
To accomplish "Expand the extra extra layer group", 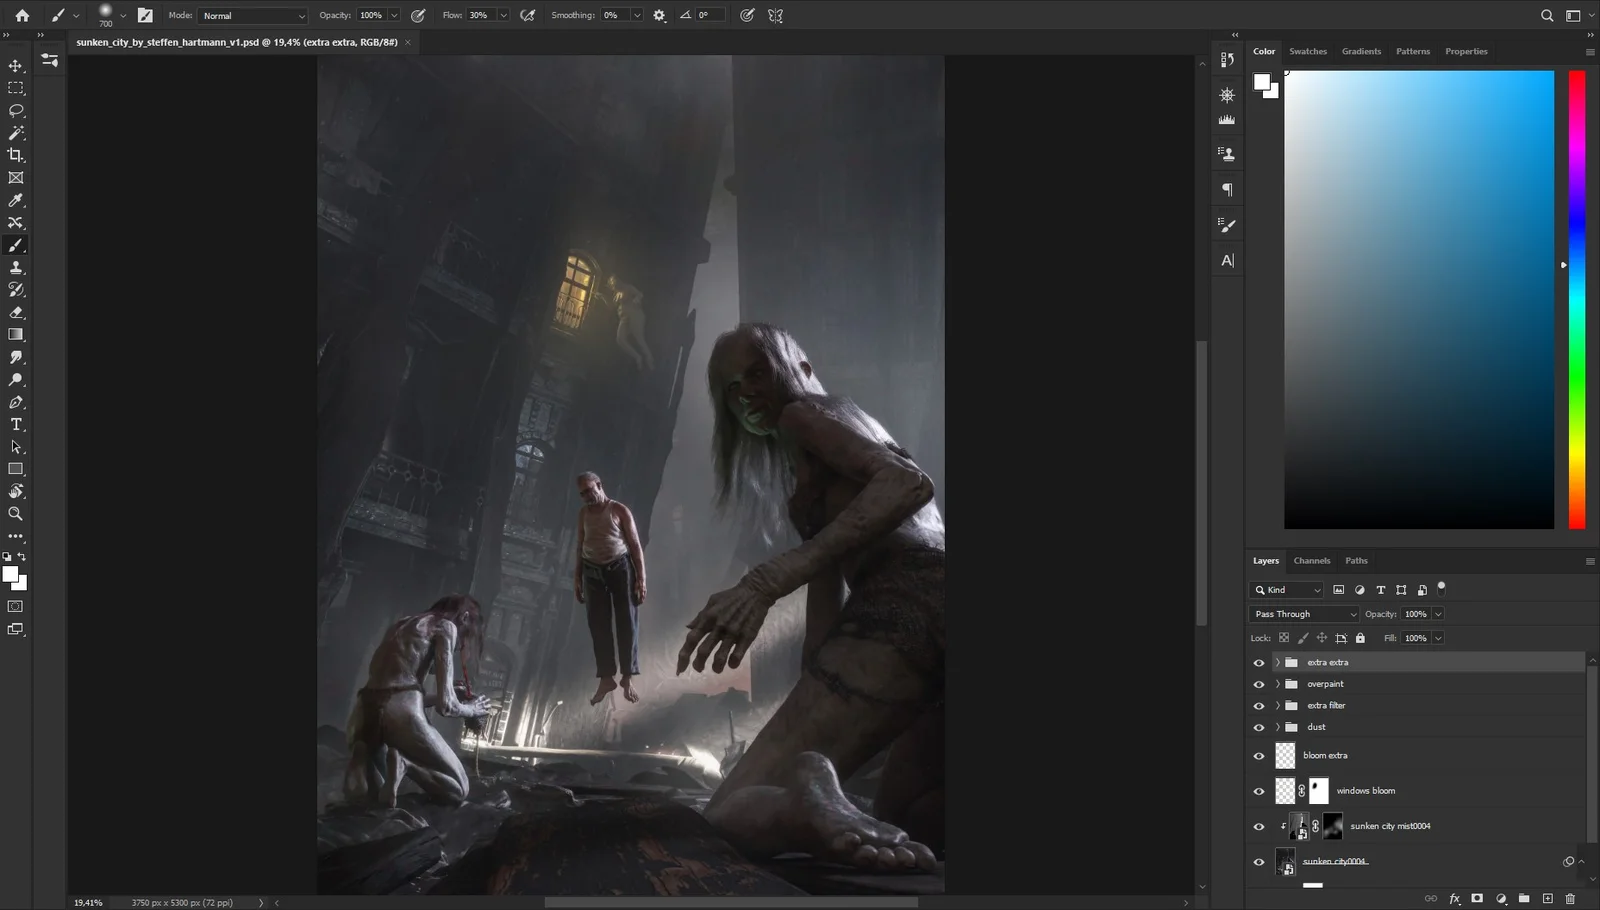I will 1277,662.
